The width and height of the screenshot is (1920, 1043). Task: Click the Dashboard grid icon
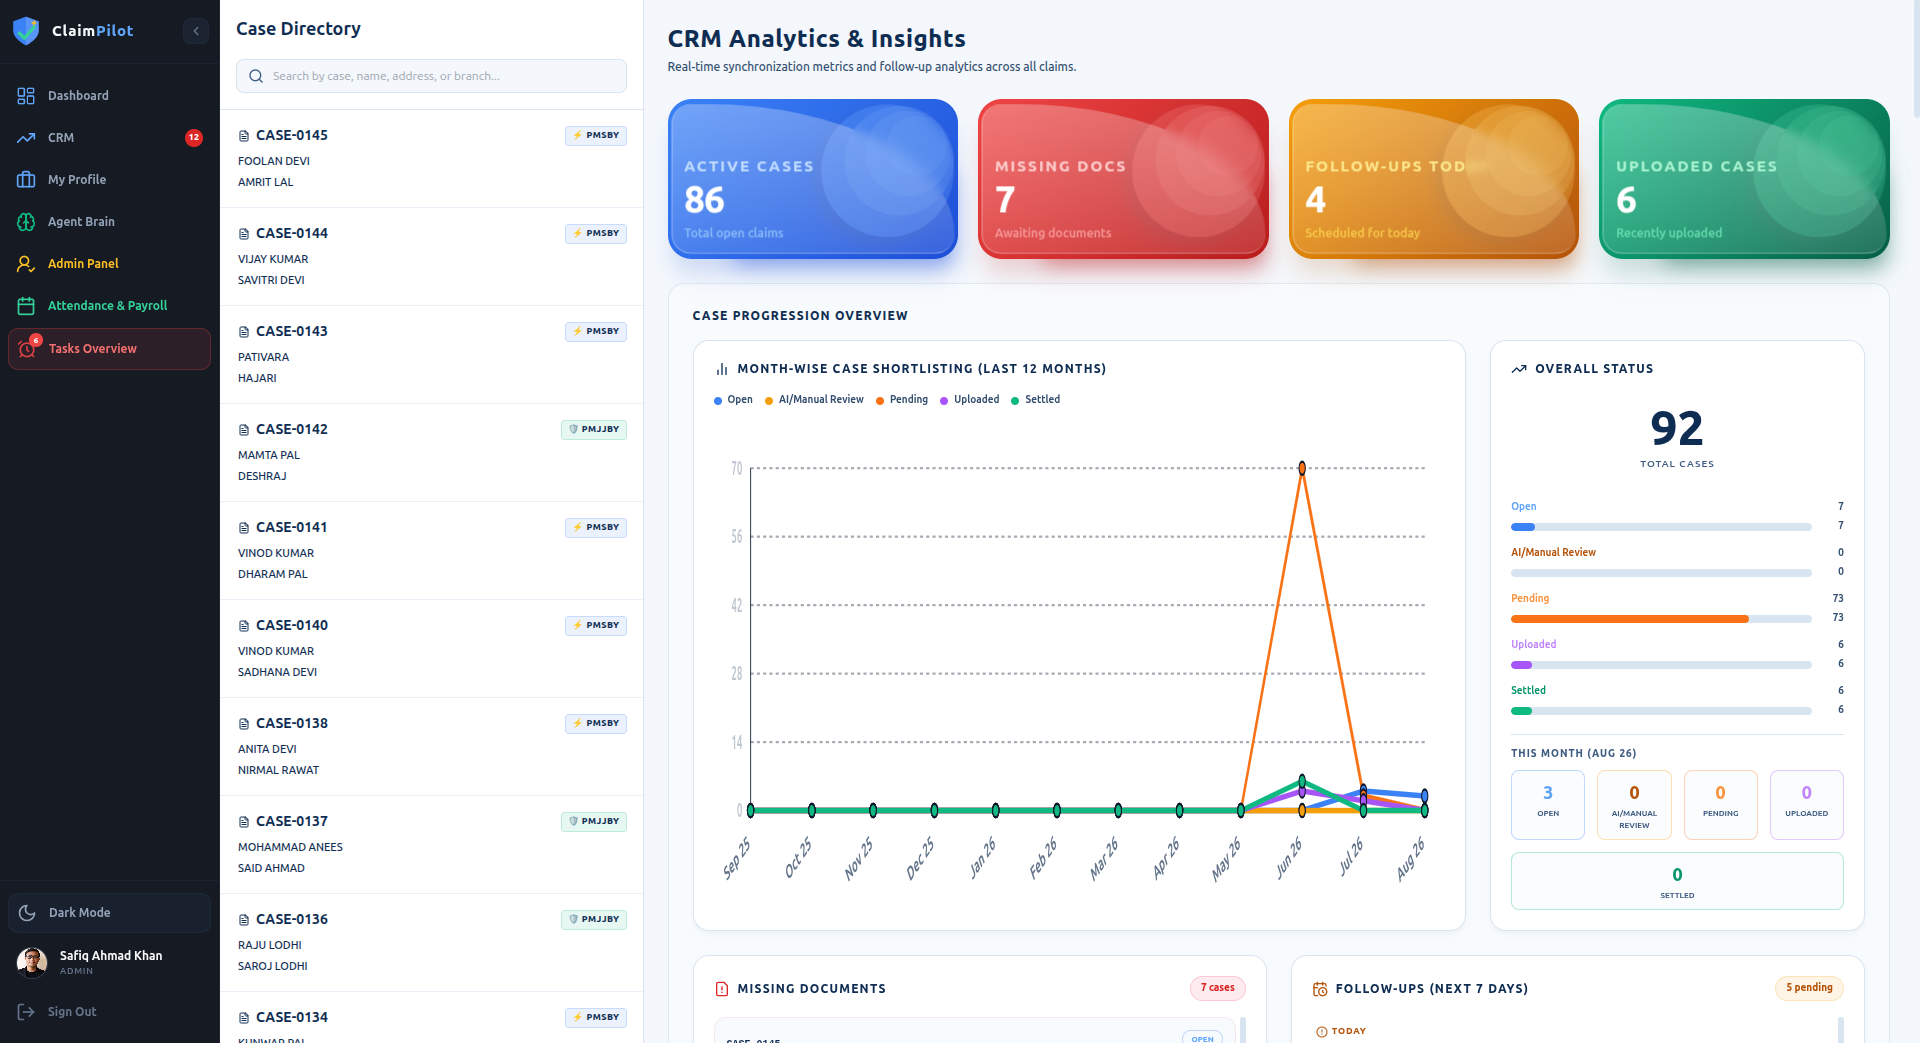tap(26, 96)
